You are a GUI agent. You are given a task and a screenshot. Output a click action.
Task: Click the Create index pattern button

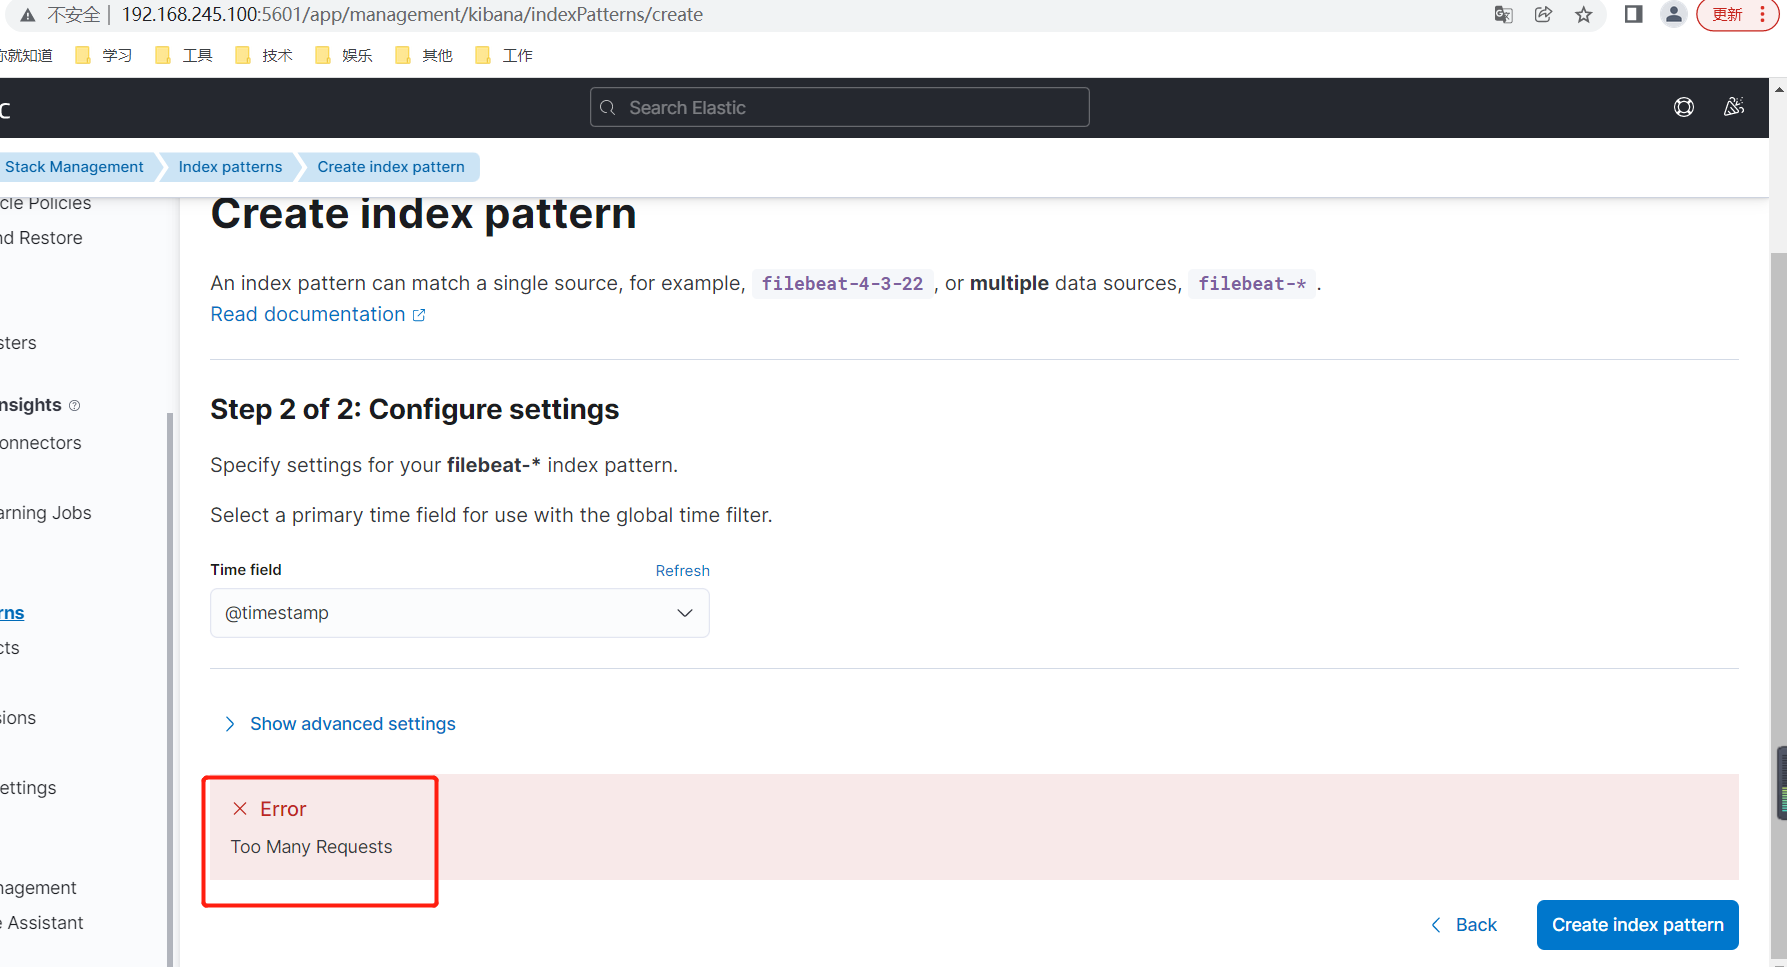pos(1638,925)
